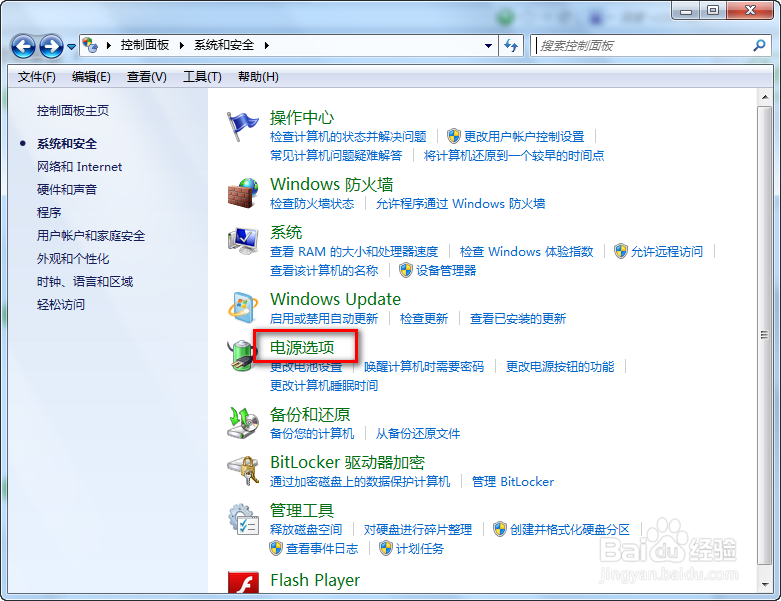Click 计划任务 link
Image resolution: width=781 pixels, height=601 pixels.
(420, 549)
